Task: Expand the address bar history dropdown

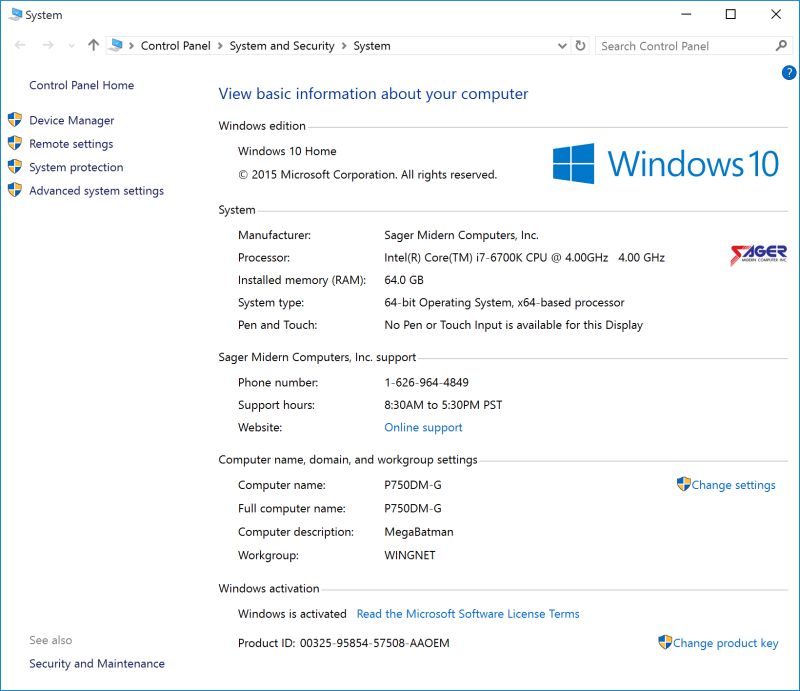Action: pos(562,46)
